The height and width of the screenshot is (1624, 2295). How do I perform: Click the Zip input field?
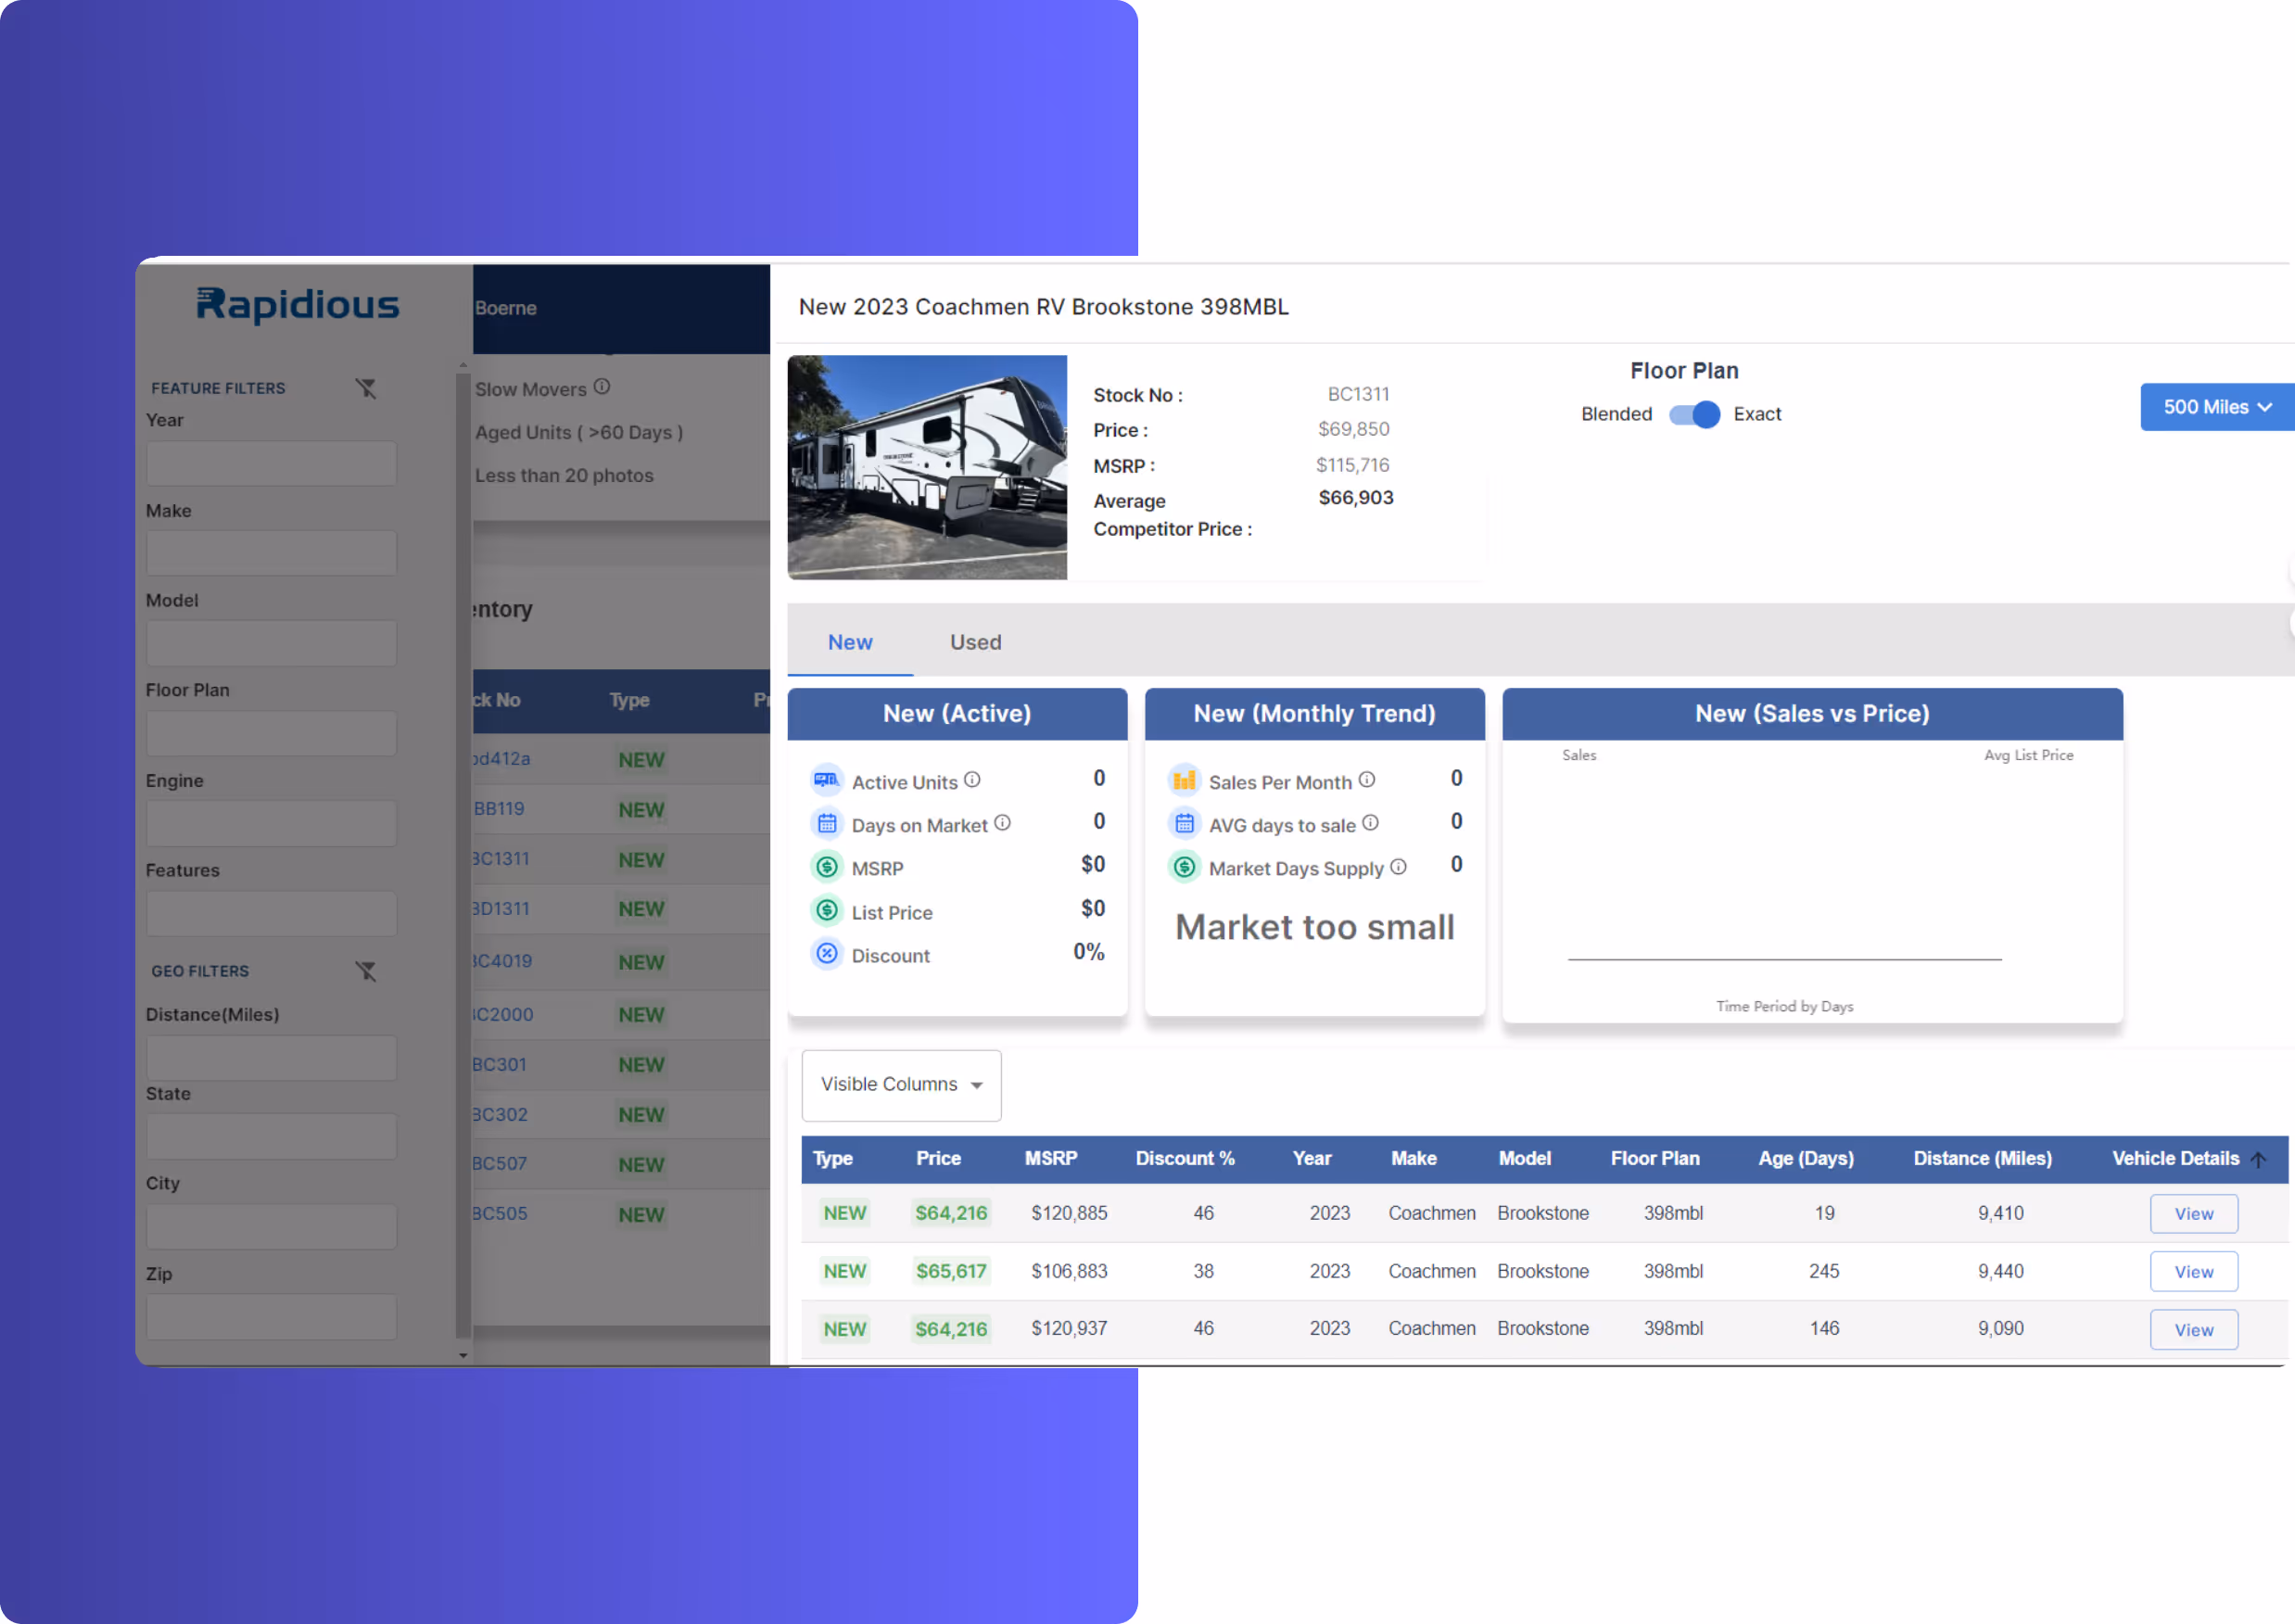[271, 1317]
